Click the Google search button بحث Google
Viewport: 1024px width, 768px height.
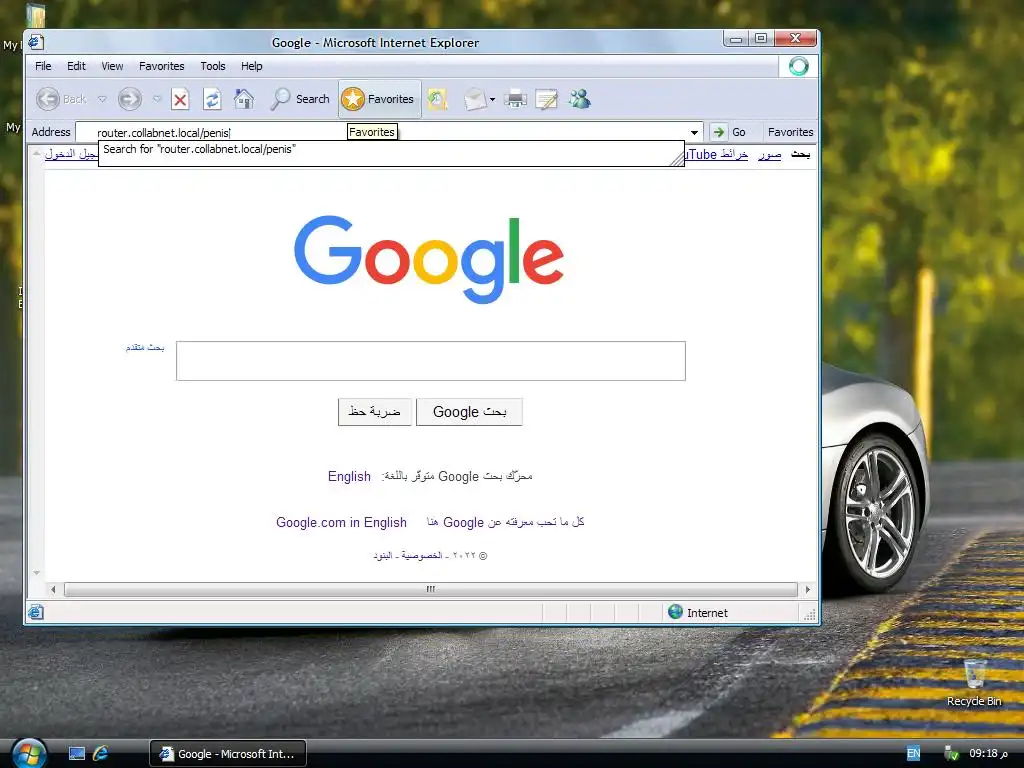(470, 411)
